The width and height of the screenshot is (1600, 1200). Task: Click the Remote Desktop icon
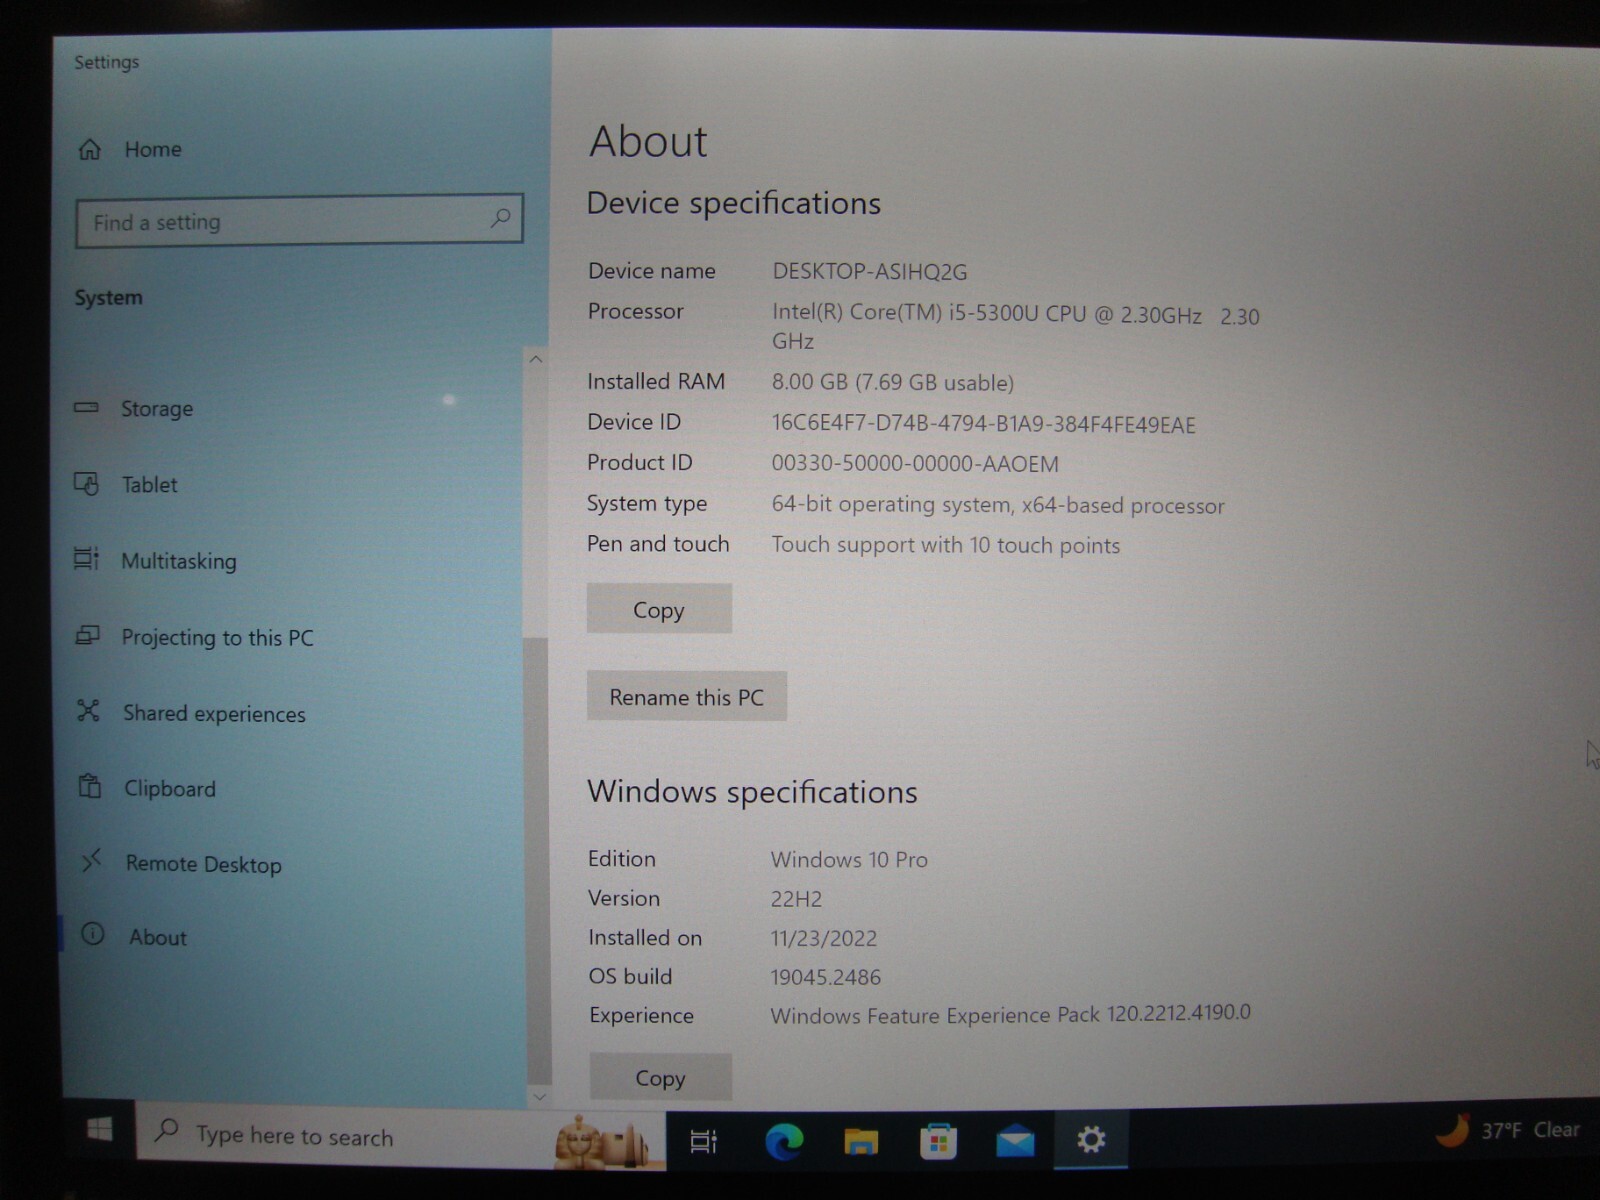coord(92,860)
